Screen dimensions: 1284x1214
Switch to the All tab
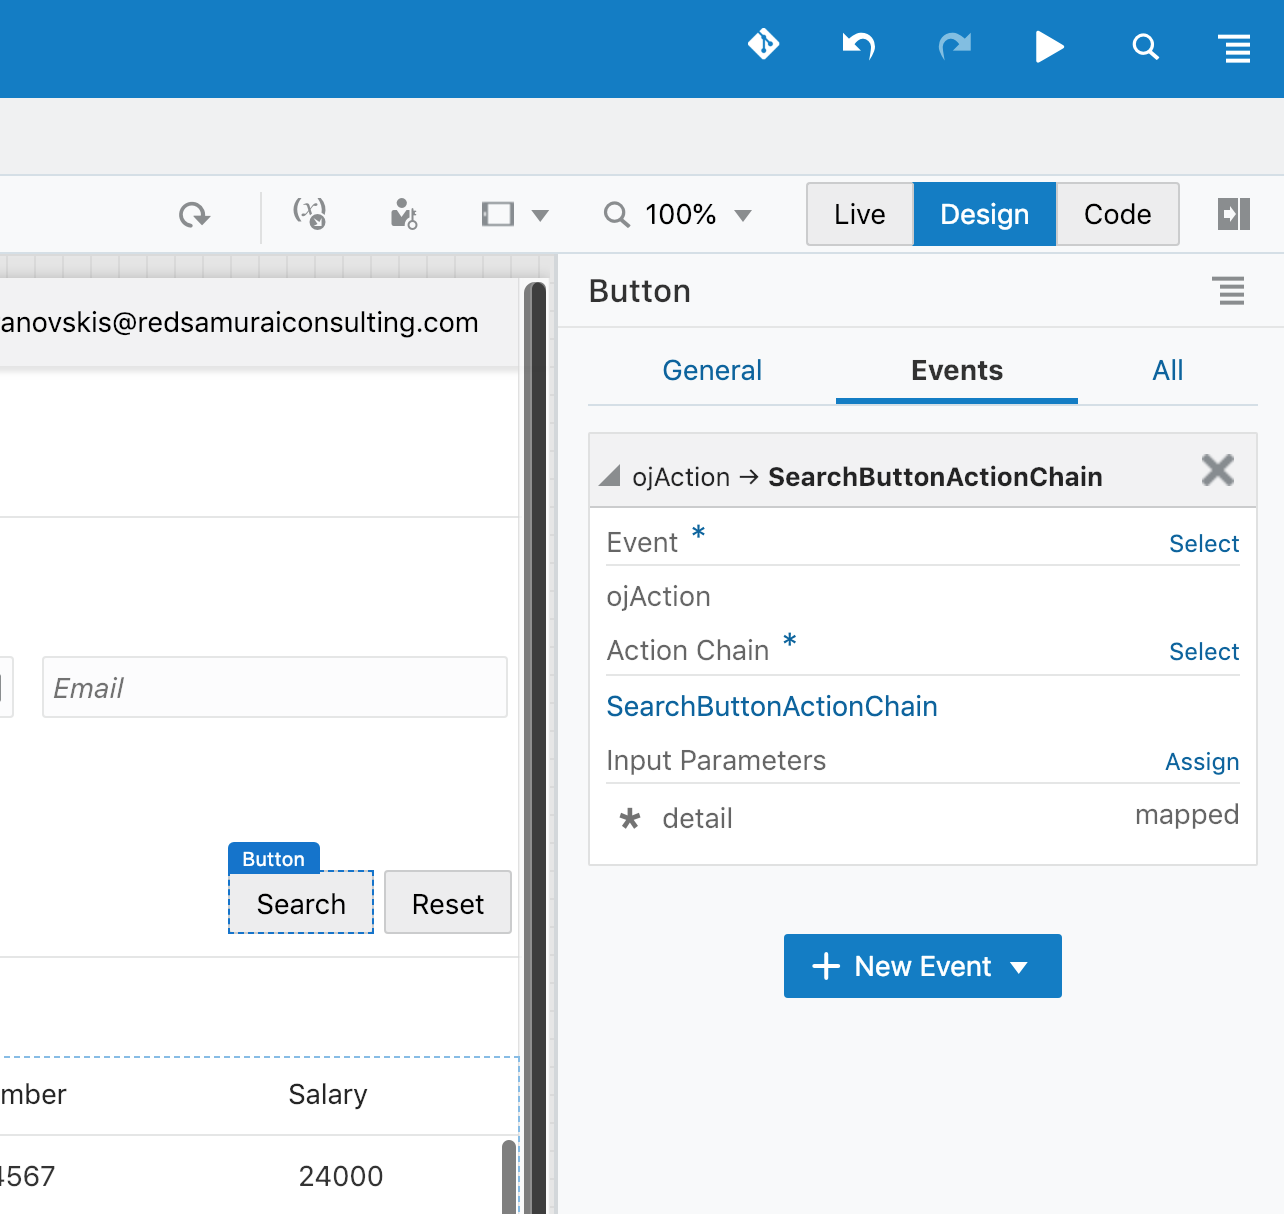[1167, 370]
